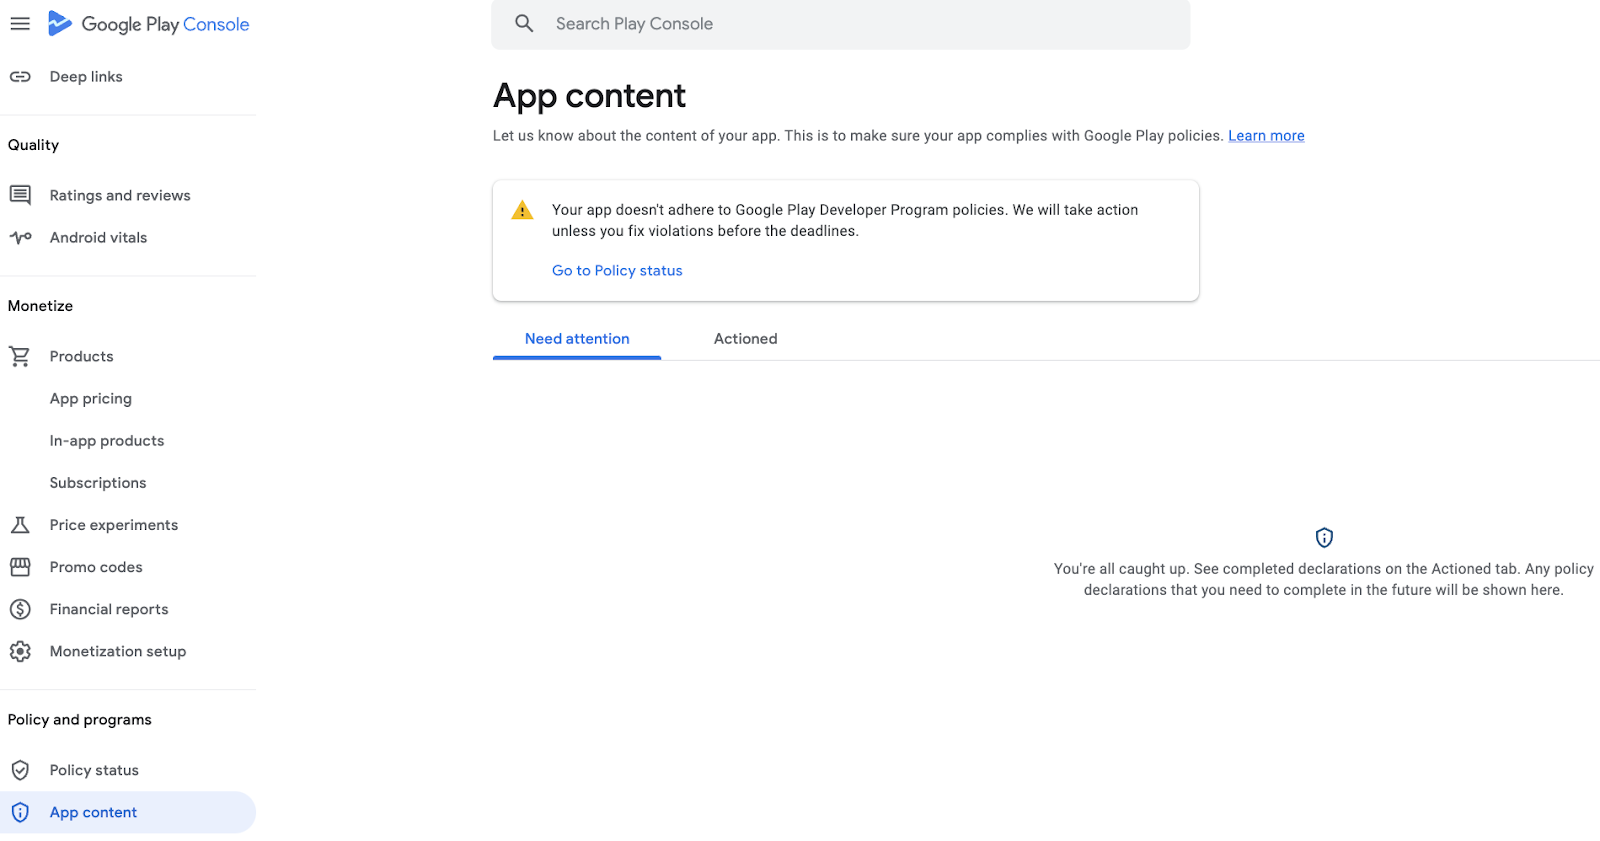
Task: Click the Policy status shield icon
Action: coord(20,770)
